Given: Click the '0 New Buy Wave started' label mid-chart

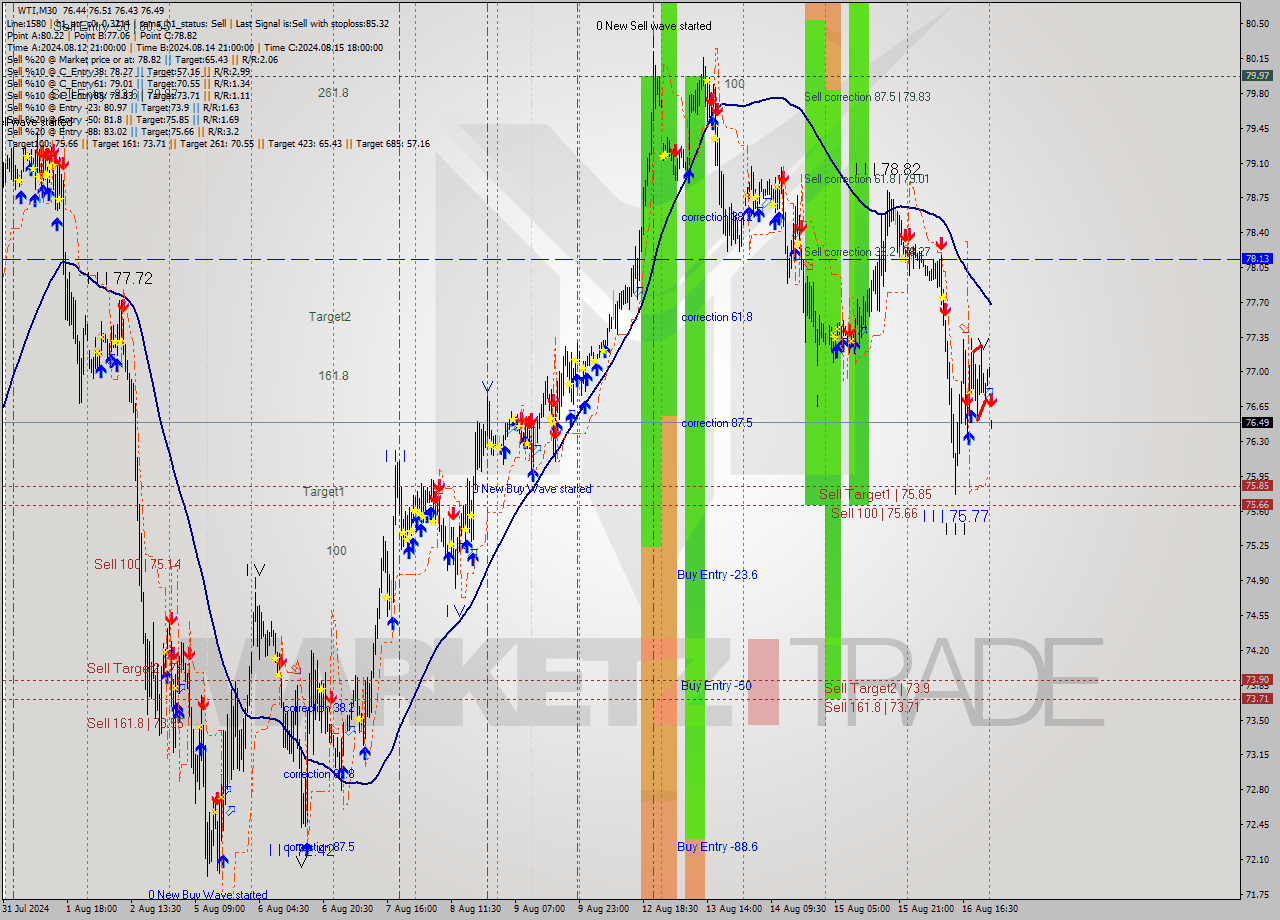Looking at the screenshot, I should [x=532, y=489].
